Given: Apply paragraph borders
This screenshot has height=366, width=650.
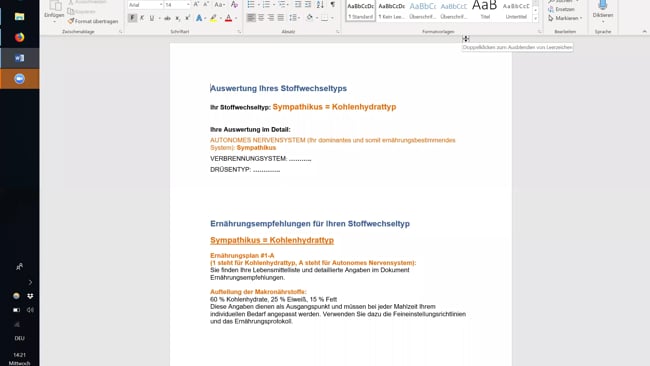Looking at the screenshot, I should (x=325, y=18).
